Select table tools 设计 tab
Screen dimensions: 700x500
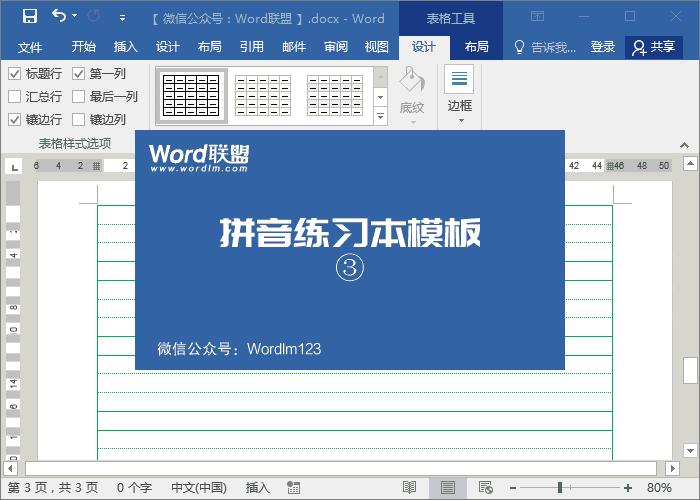pyautogui.click(x=424, y=47)
